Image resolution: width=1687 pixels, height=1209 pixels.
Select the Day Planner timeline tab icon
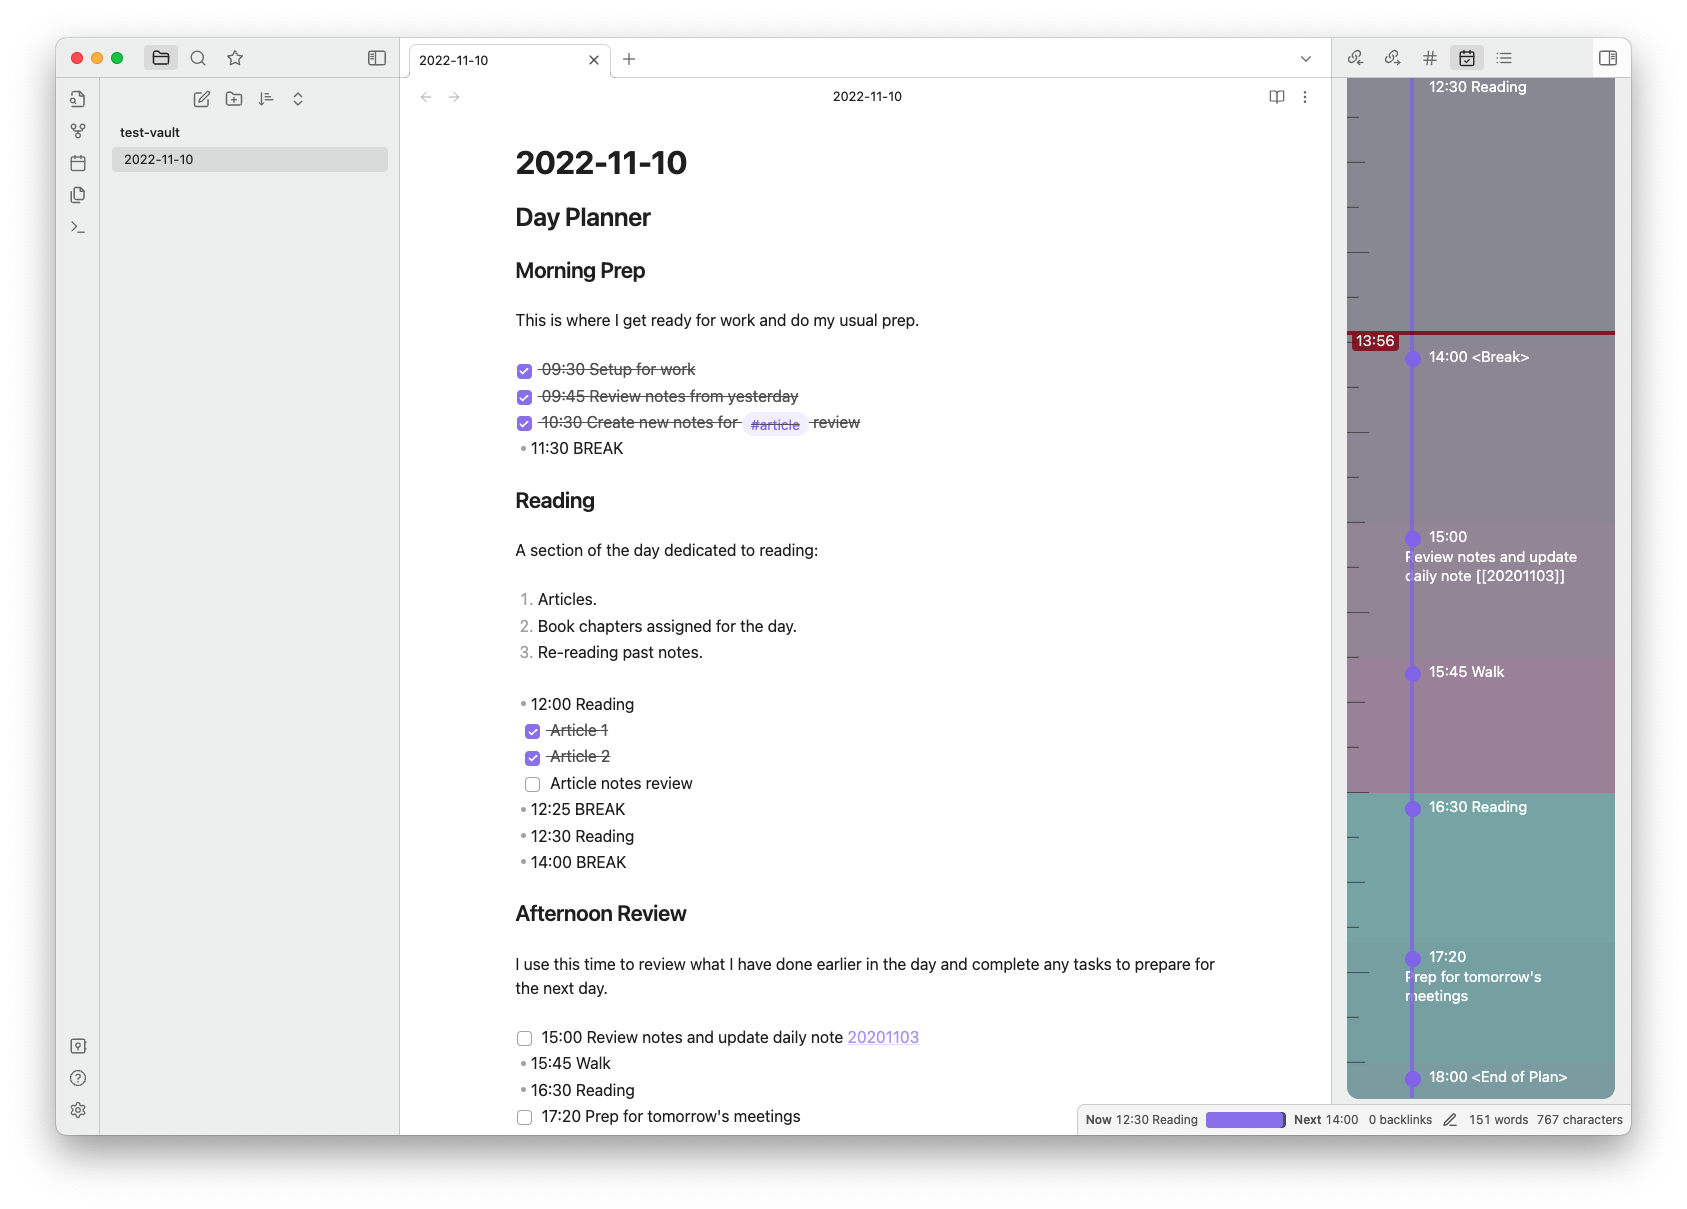(1467, 58)
